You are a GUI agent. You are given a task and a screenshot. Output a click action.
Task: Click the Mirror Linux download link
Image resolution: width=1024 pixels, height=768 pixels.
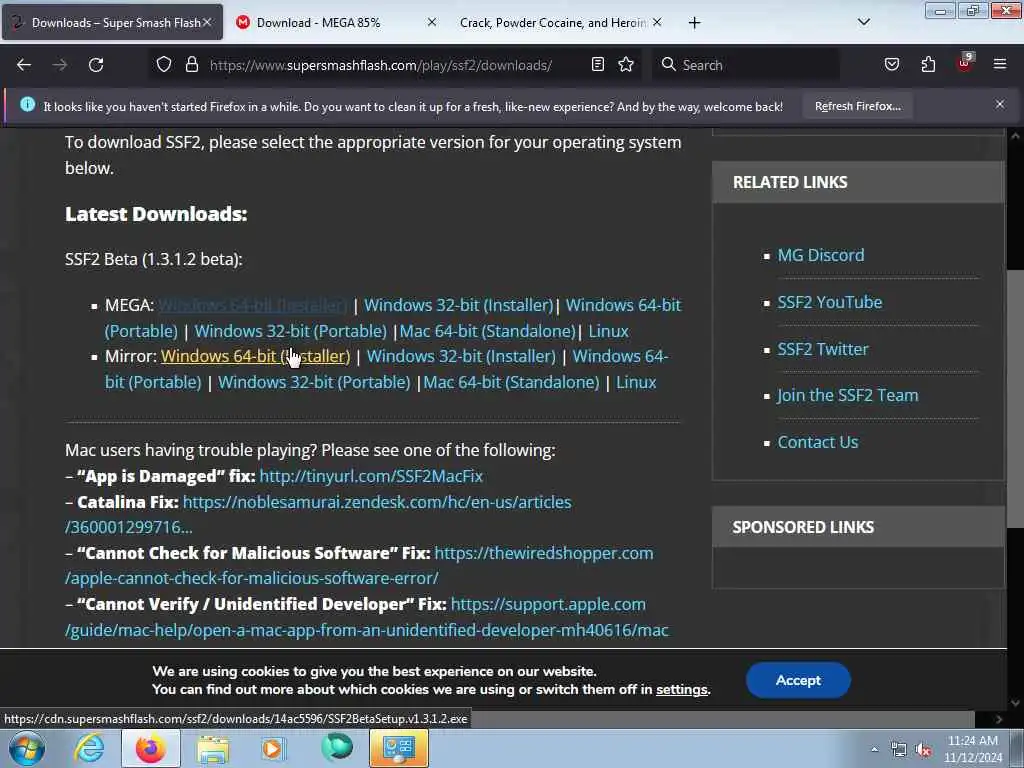636,382
